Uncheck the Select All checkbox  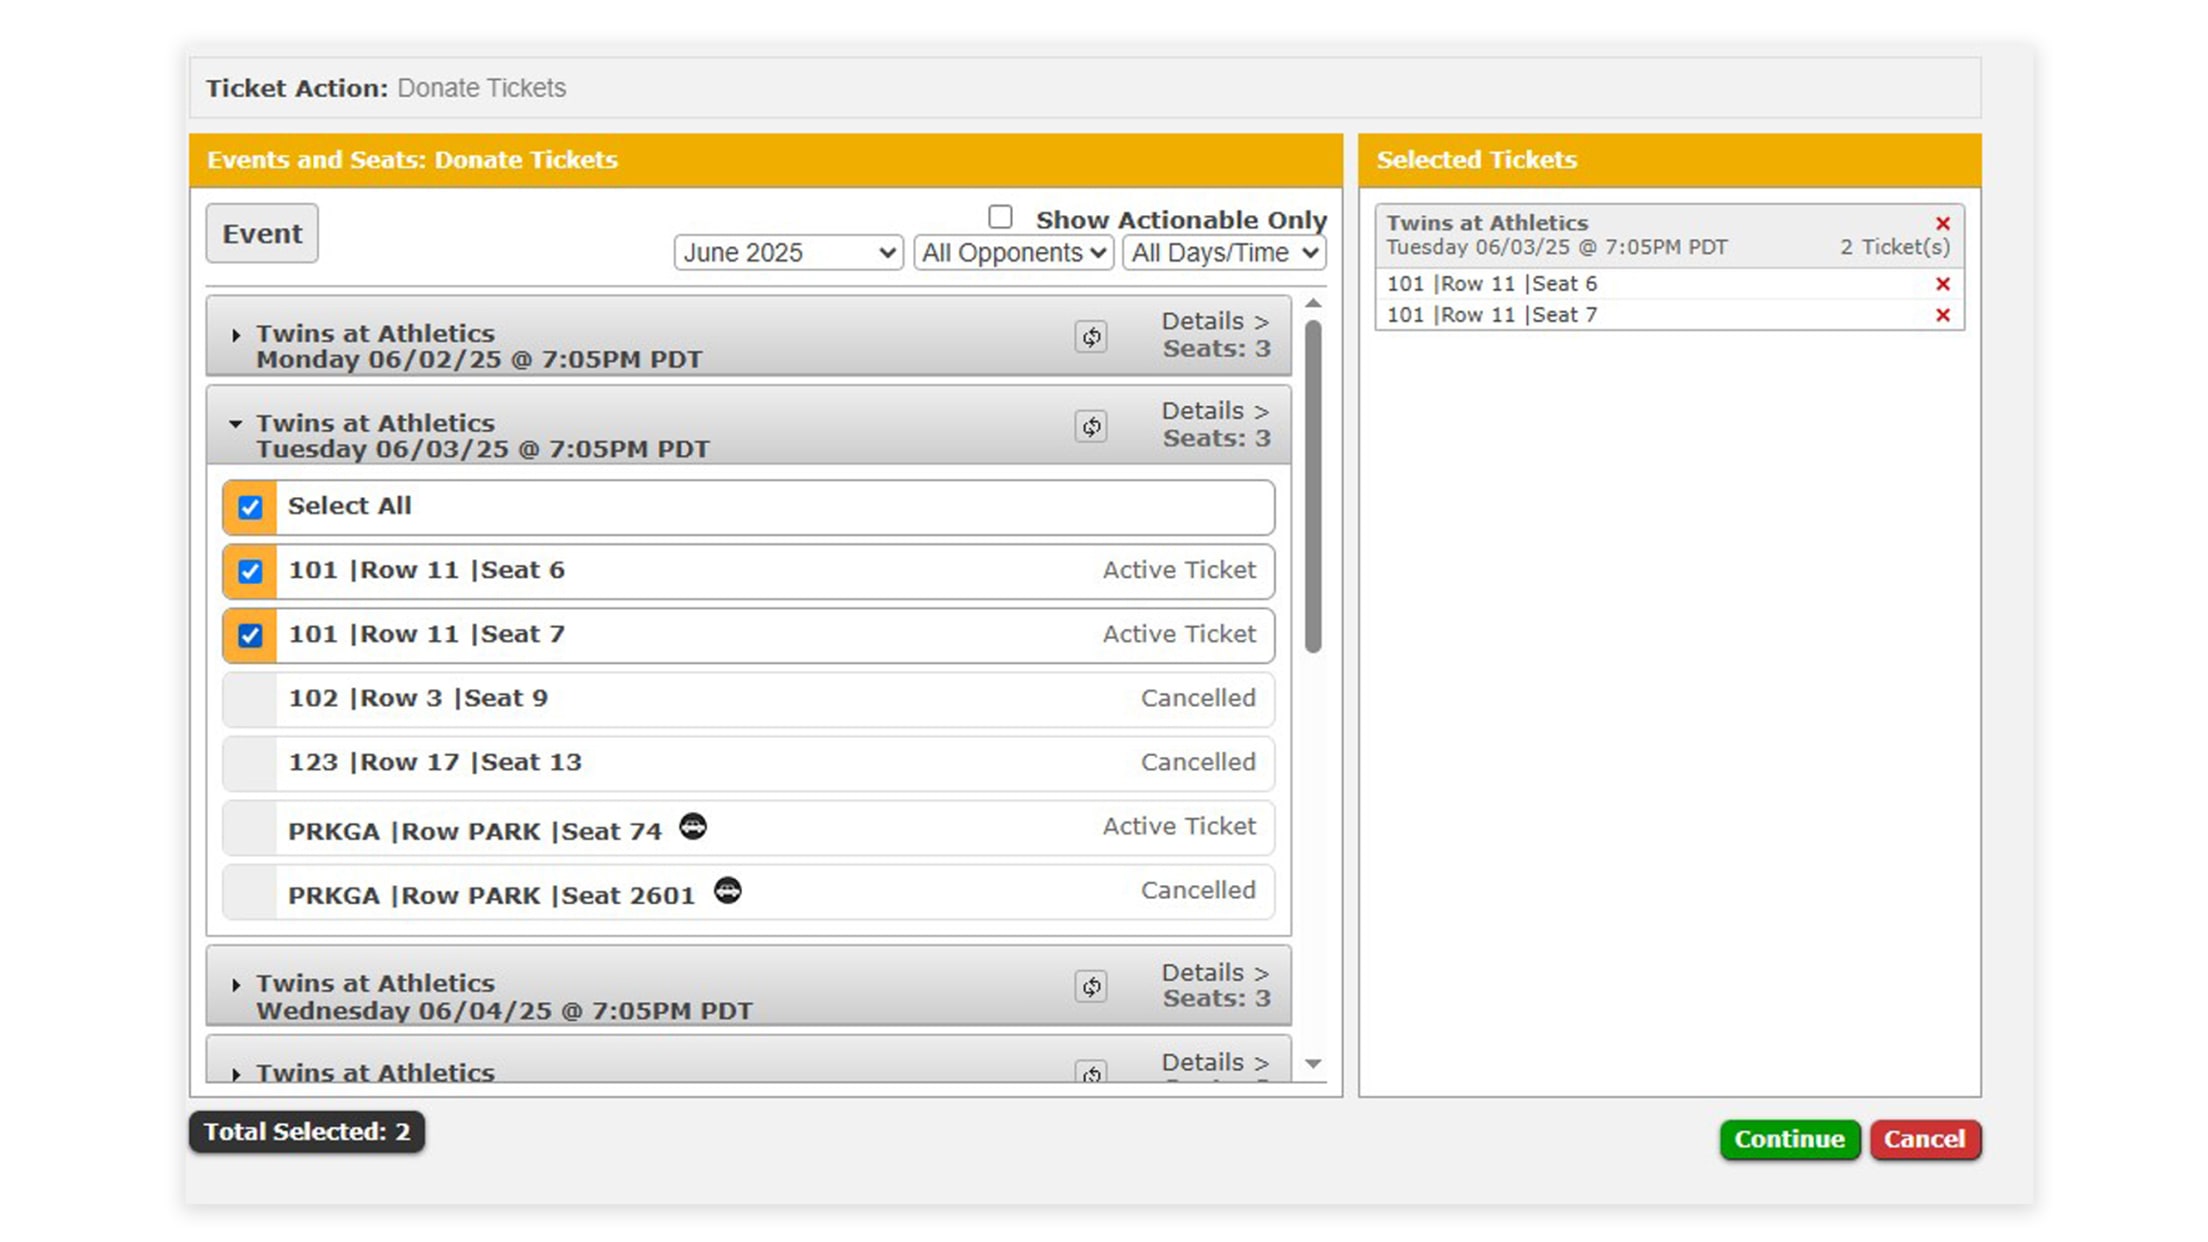pos(249,507)
